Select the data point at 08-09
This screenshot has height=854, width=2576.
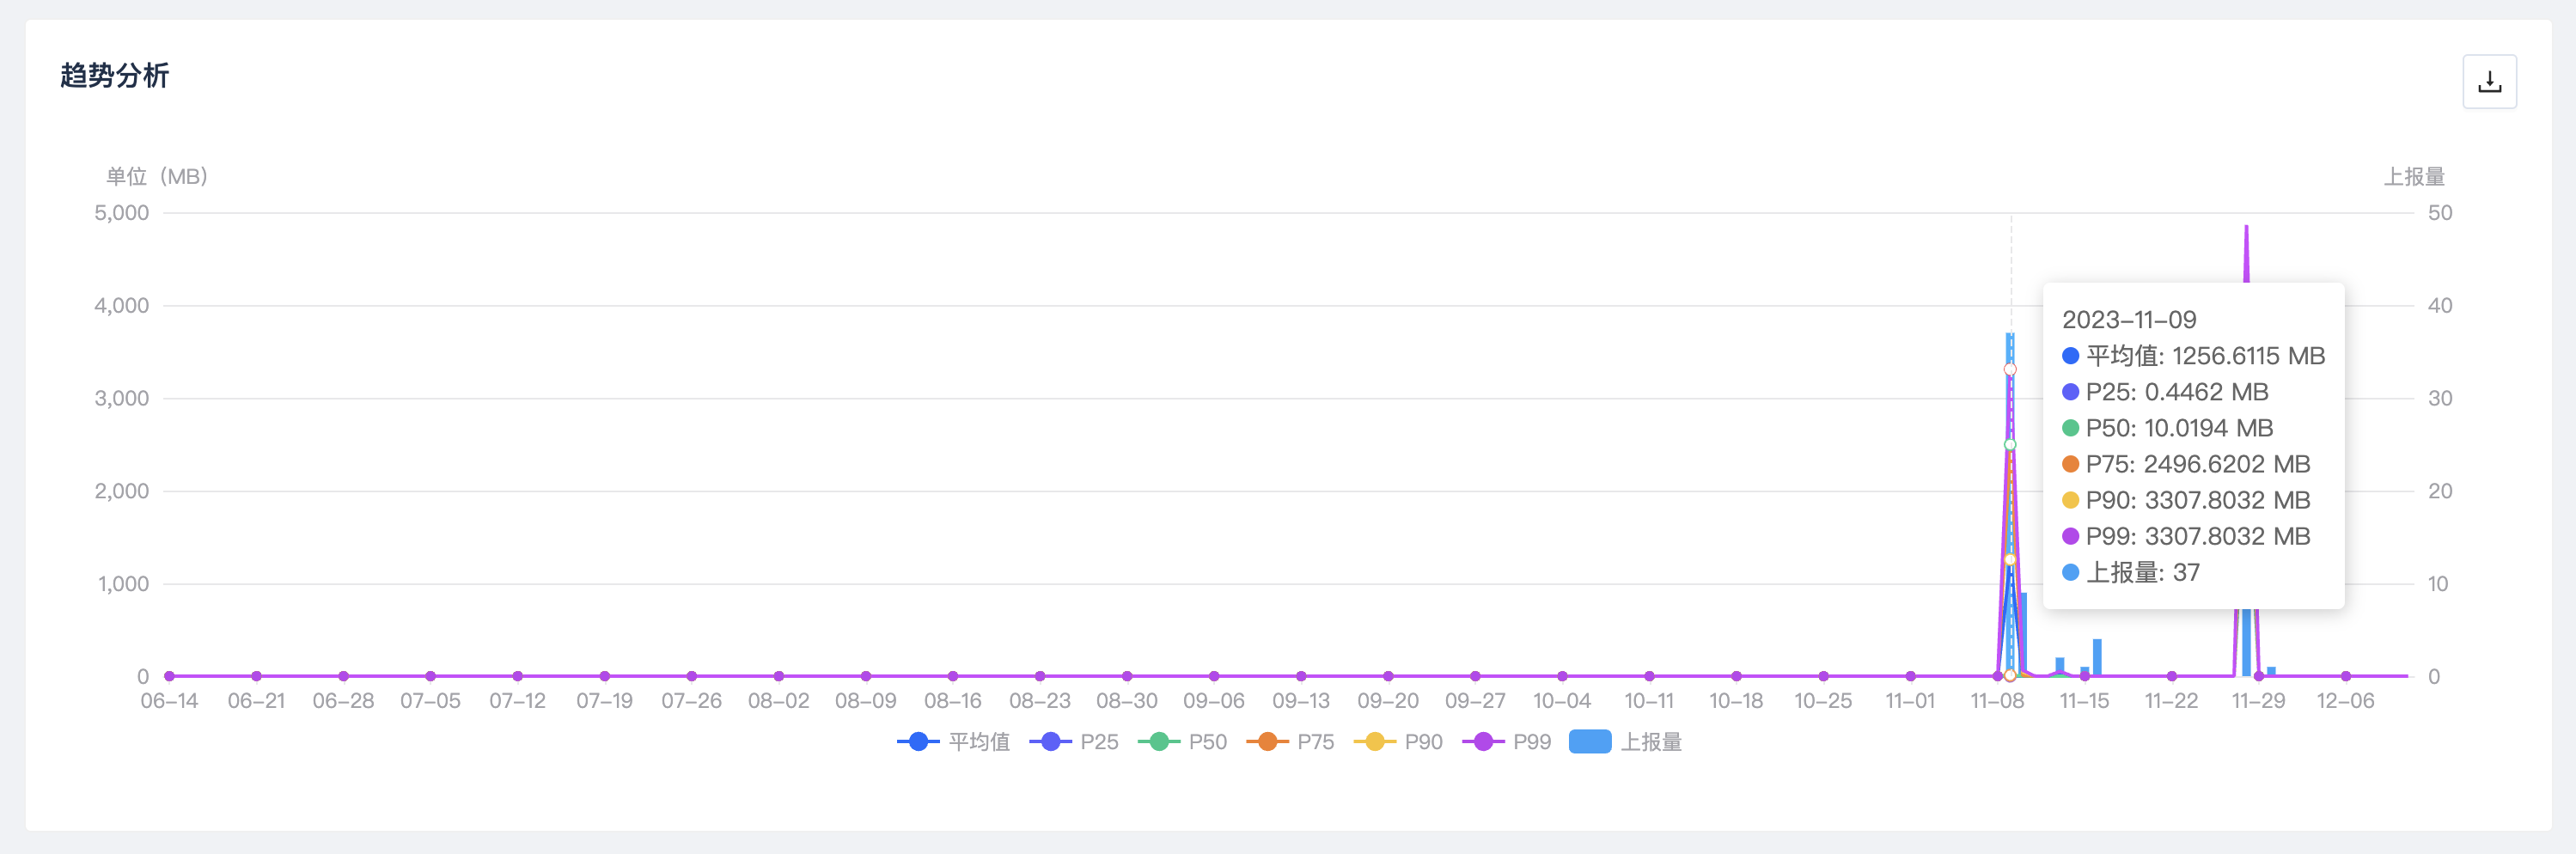click(x=866, y=676)
